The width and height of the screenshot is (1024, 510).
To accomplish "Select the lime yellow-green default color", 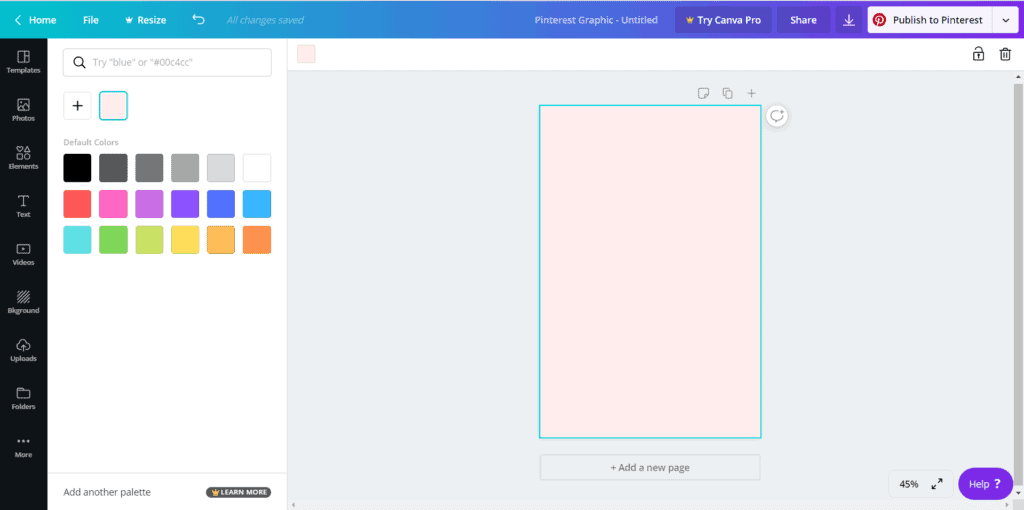I will click(x=149, y=240).
